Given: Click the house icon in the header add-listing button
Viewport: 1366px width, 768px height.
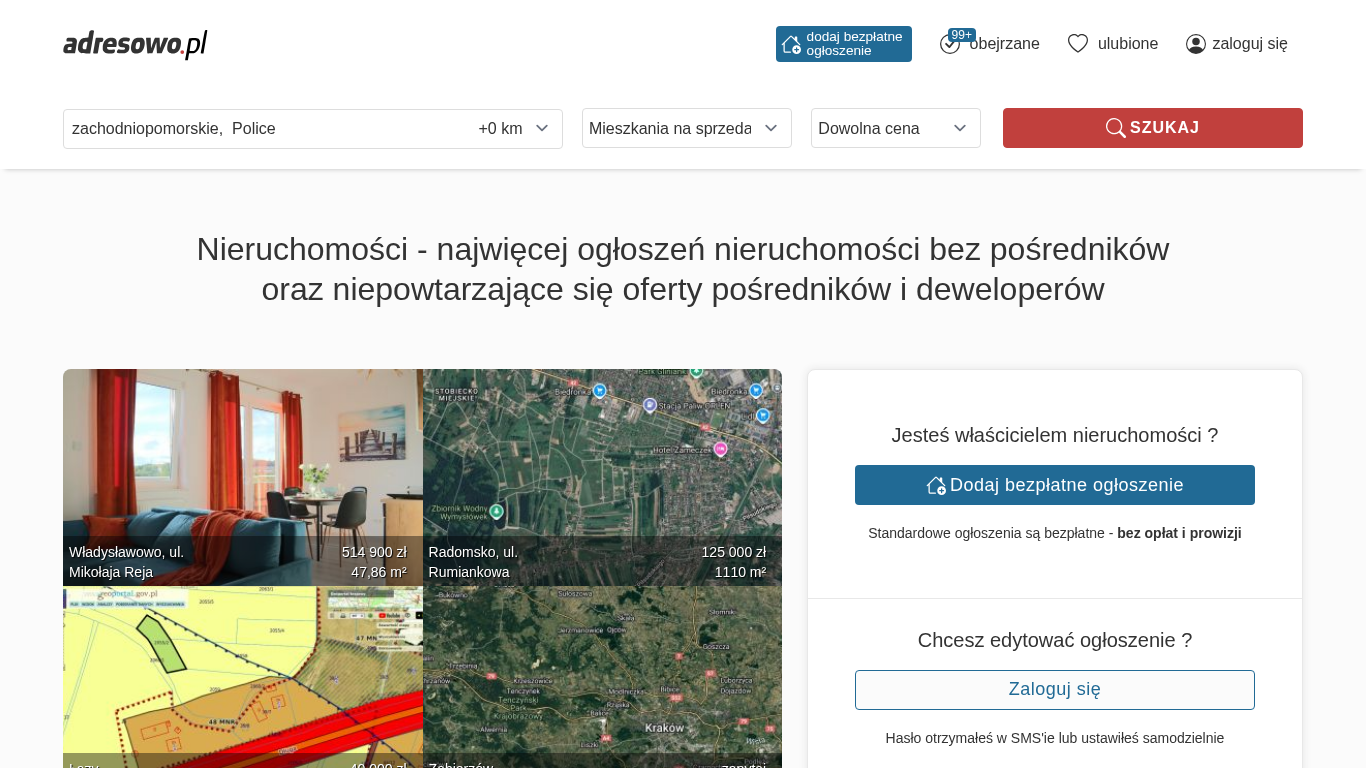Looking at the screenshot, I should (791, 44).
